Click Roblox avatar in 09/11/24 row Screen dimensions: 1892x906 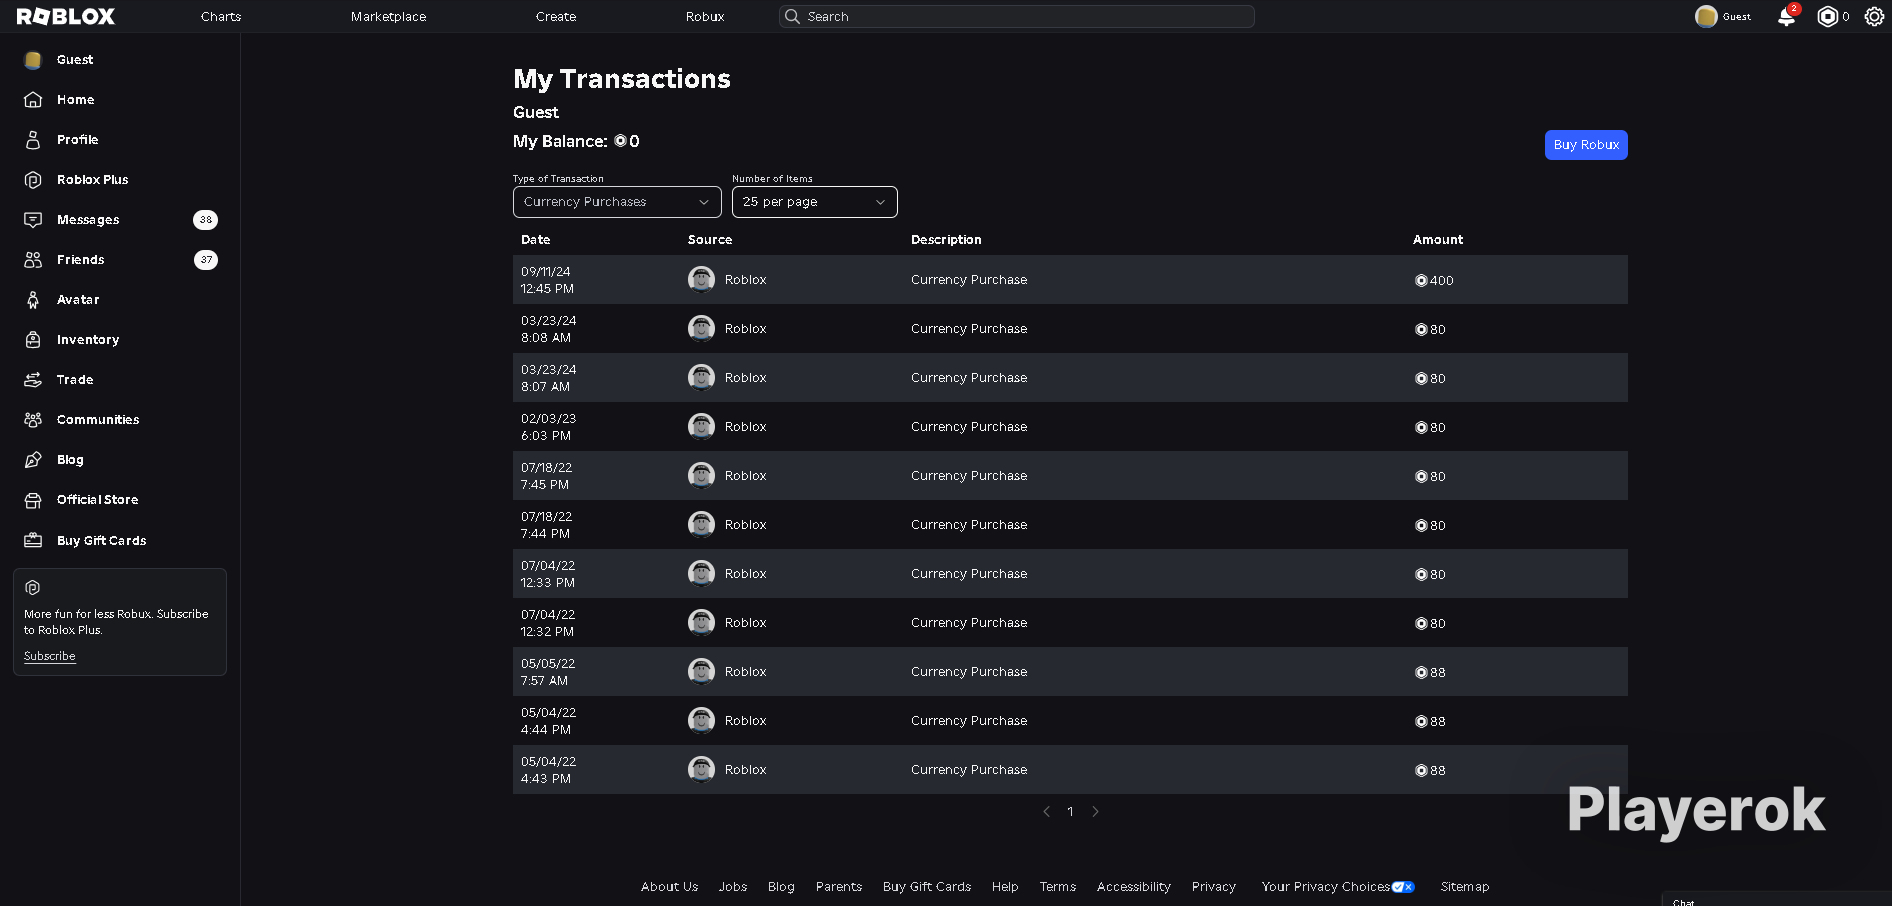pos(701,279)
